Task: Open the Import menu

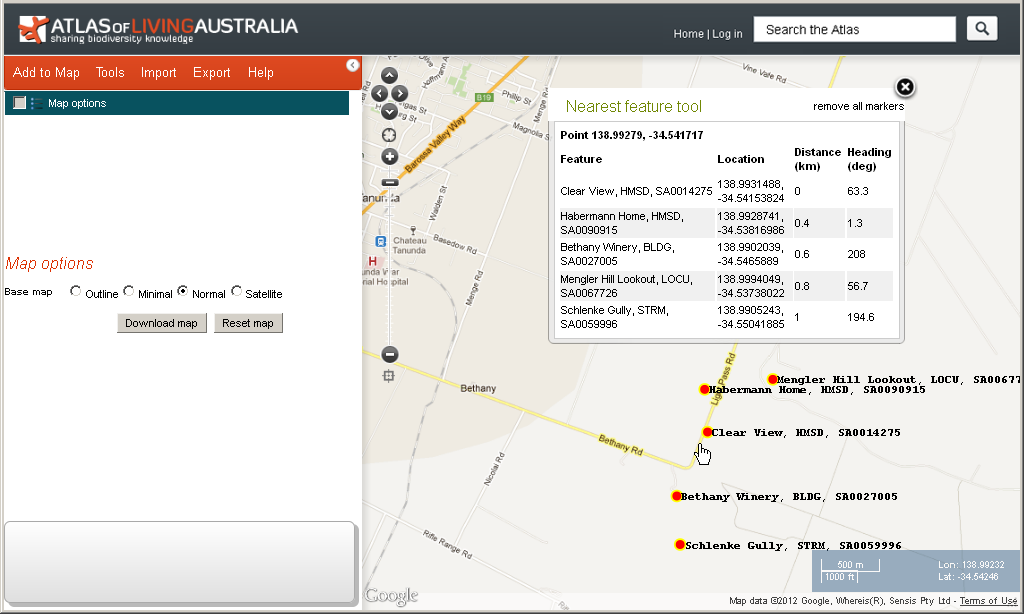Action: 159,73
